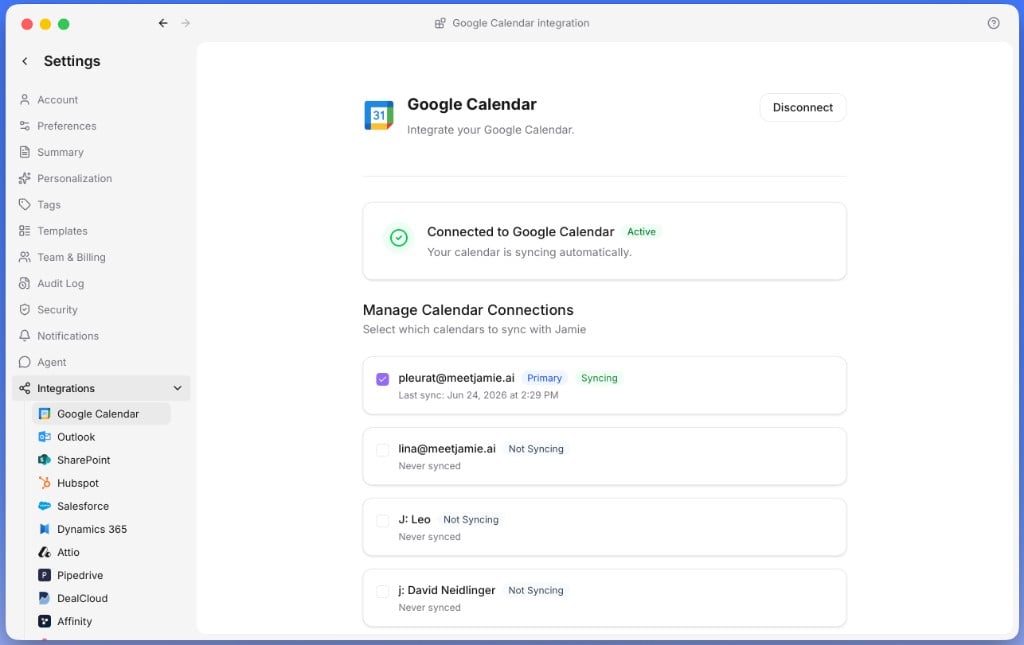Click the Affinity icon in sidebar
This screenshot has height=645, width=1024.
(44, 621)
